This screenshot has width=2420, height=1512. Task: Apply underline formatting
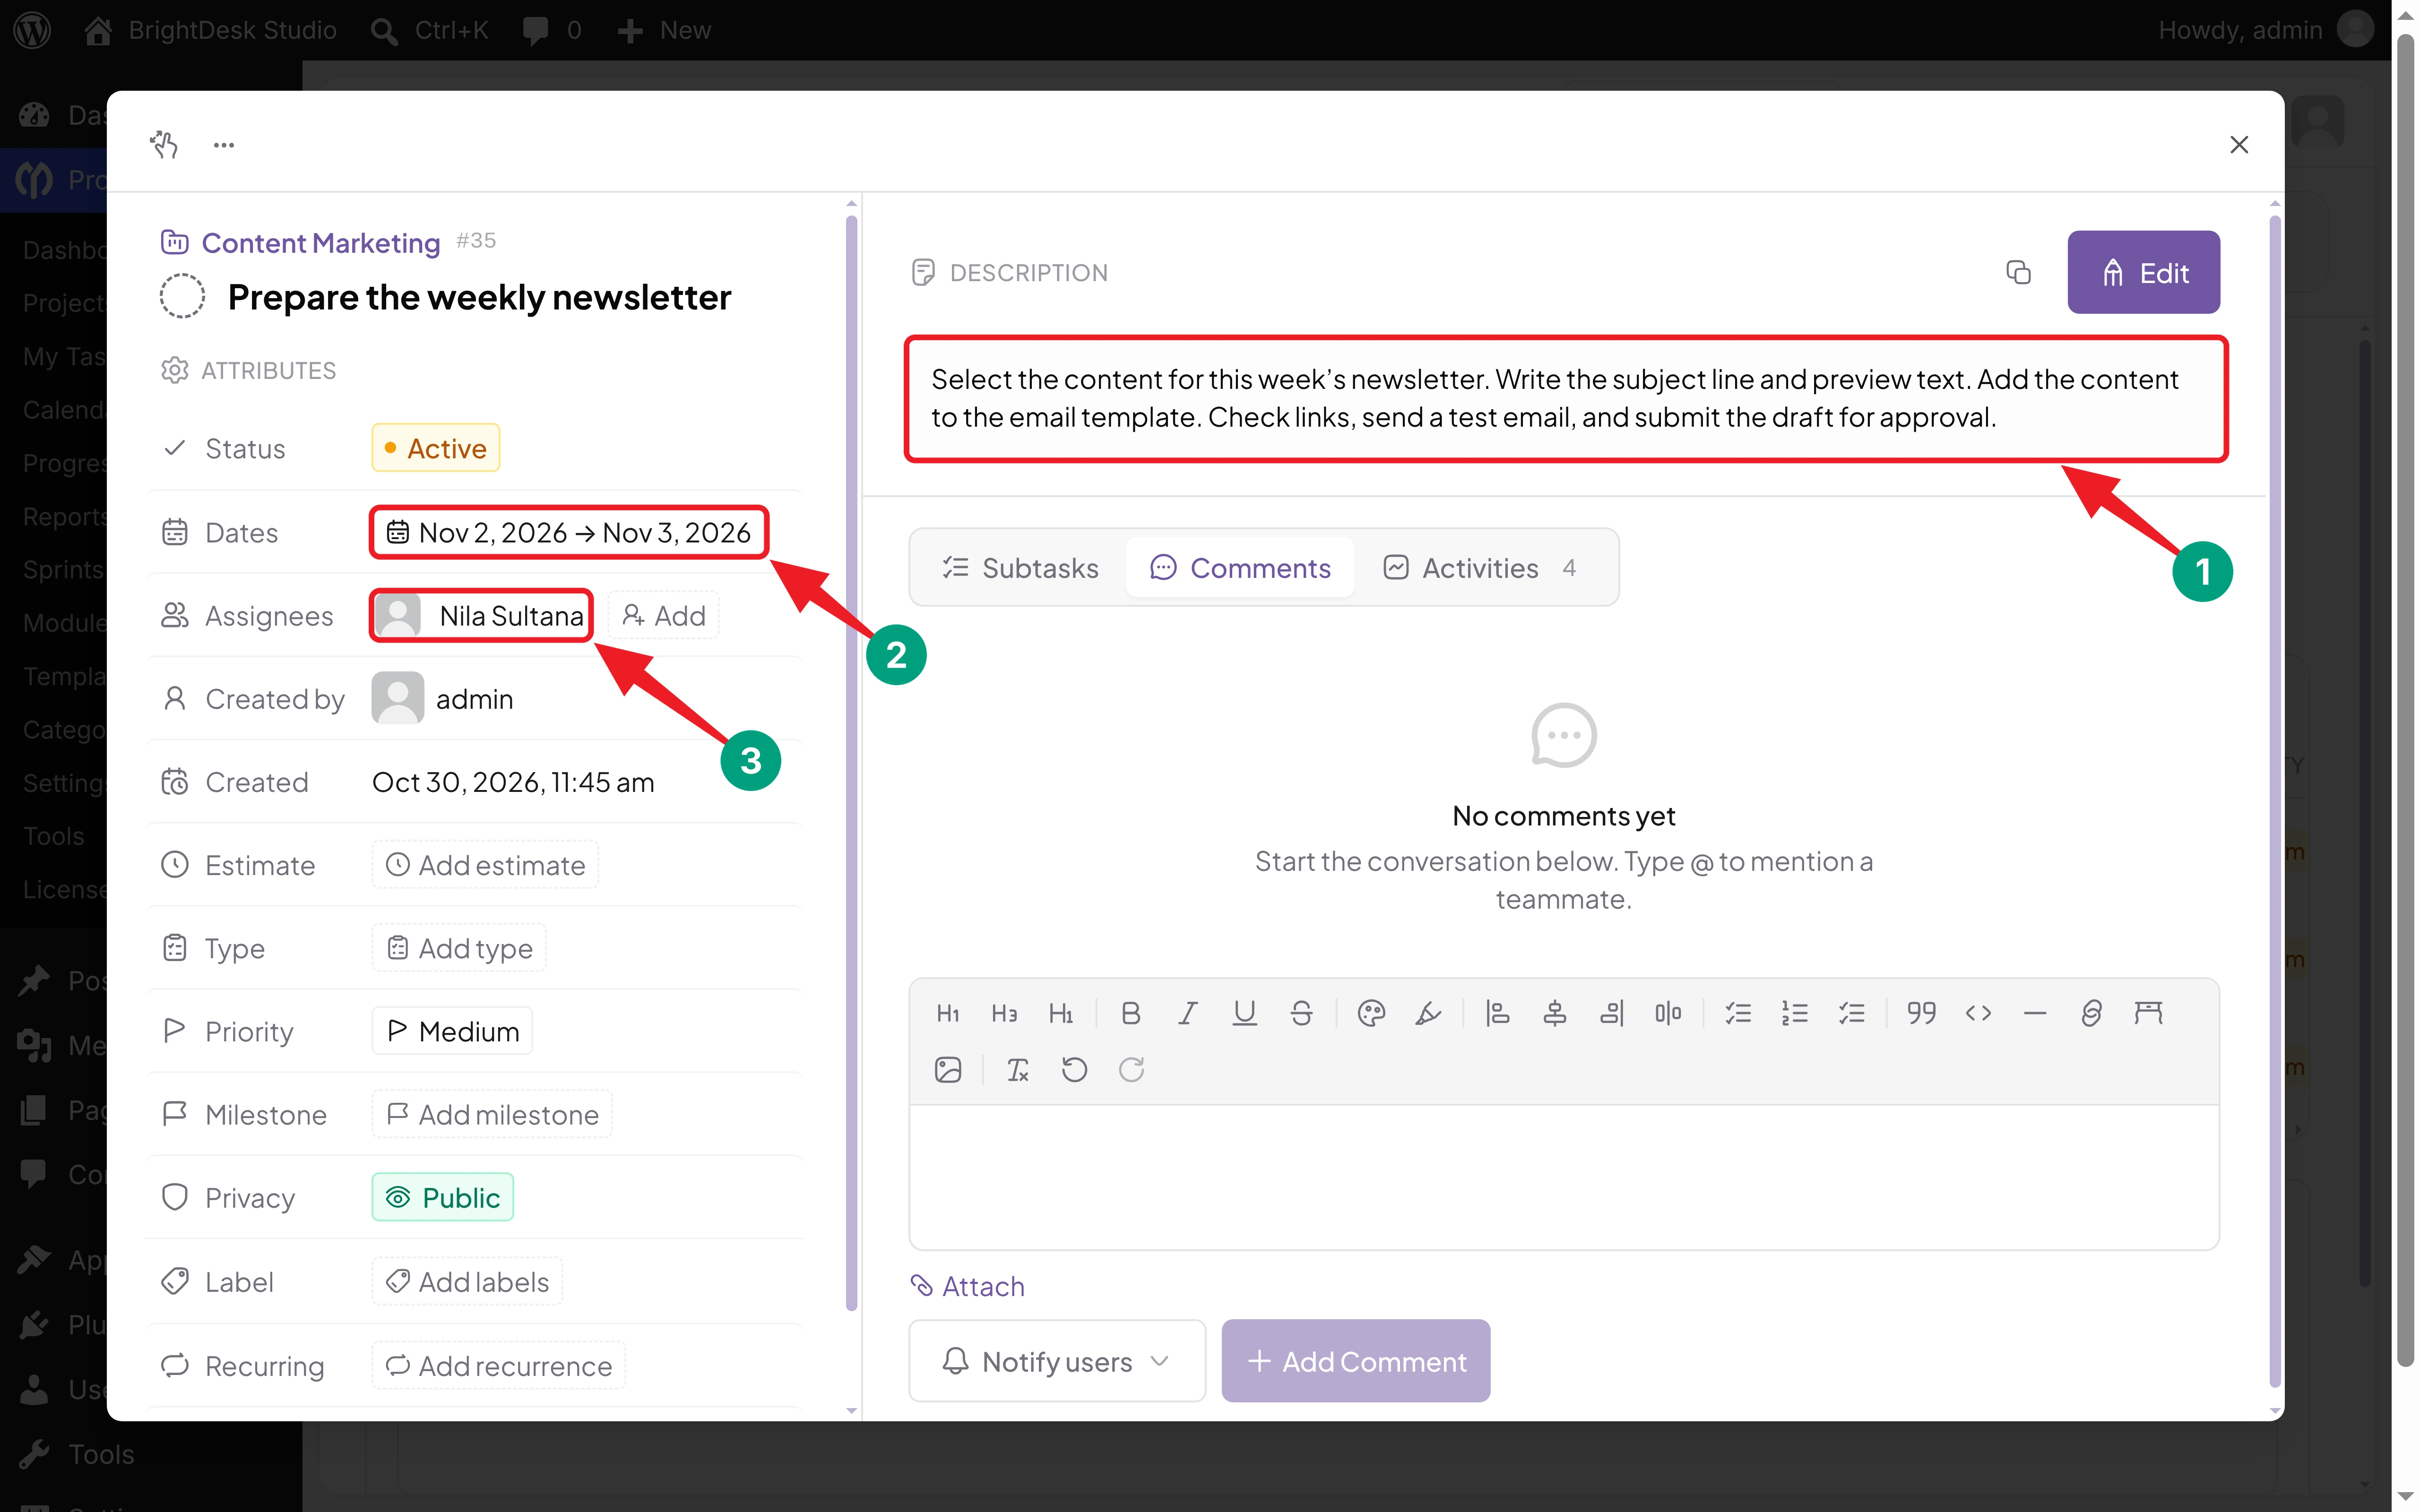tap(1244, 1013)
